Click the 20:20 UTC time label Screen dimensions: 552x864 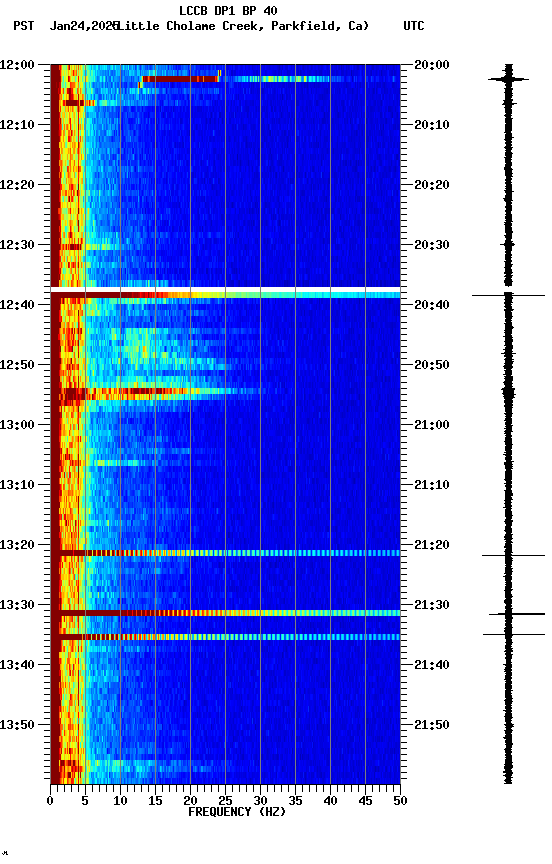(x=431, y=185)
